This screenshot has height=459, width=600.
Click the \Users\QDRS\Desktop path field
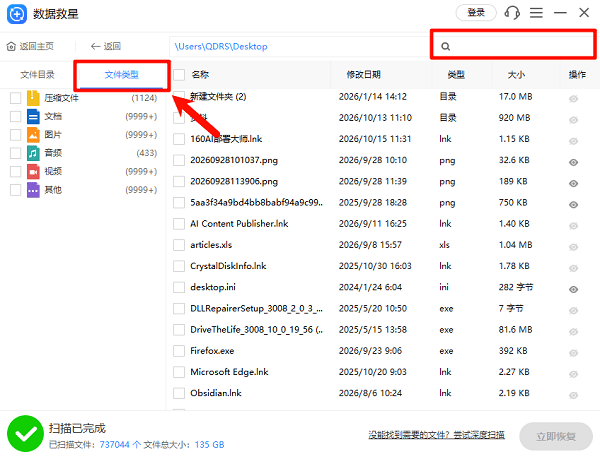point(299,47)
